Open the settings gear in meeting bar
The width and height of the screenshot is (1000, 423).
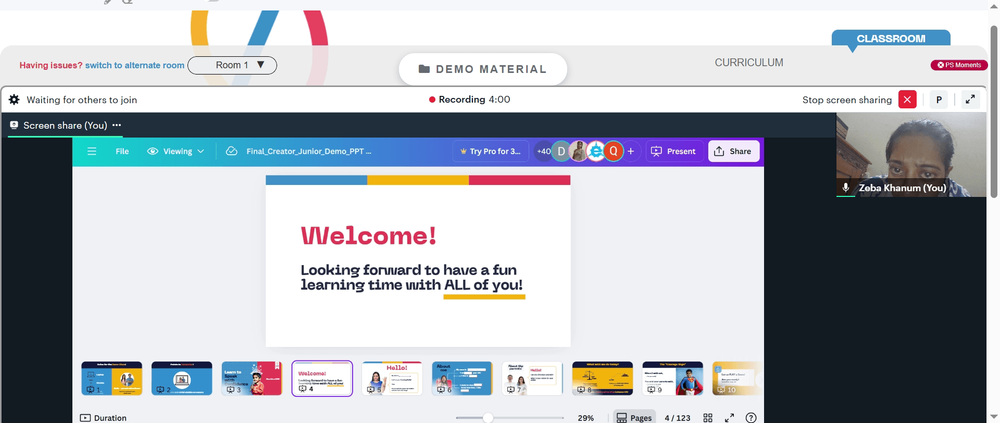pyautogui.click(x=14, y=100)
